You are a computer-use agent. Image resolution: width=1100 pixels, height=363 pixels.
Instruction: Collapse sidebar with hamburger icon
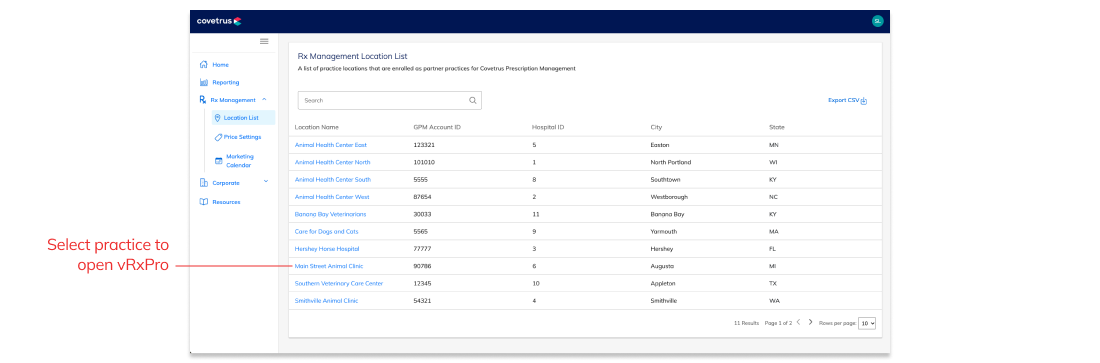tap(264, 41)
